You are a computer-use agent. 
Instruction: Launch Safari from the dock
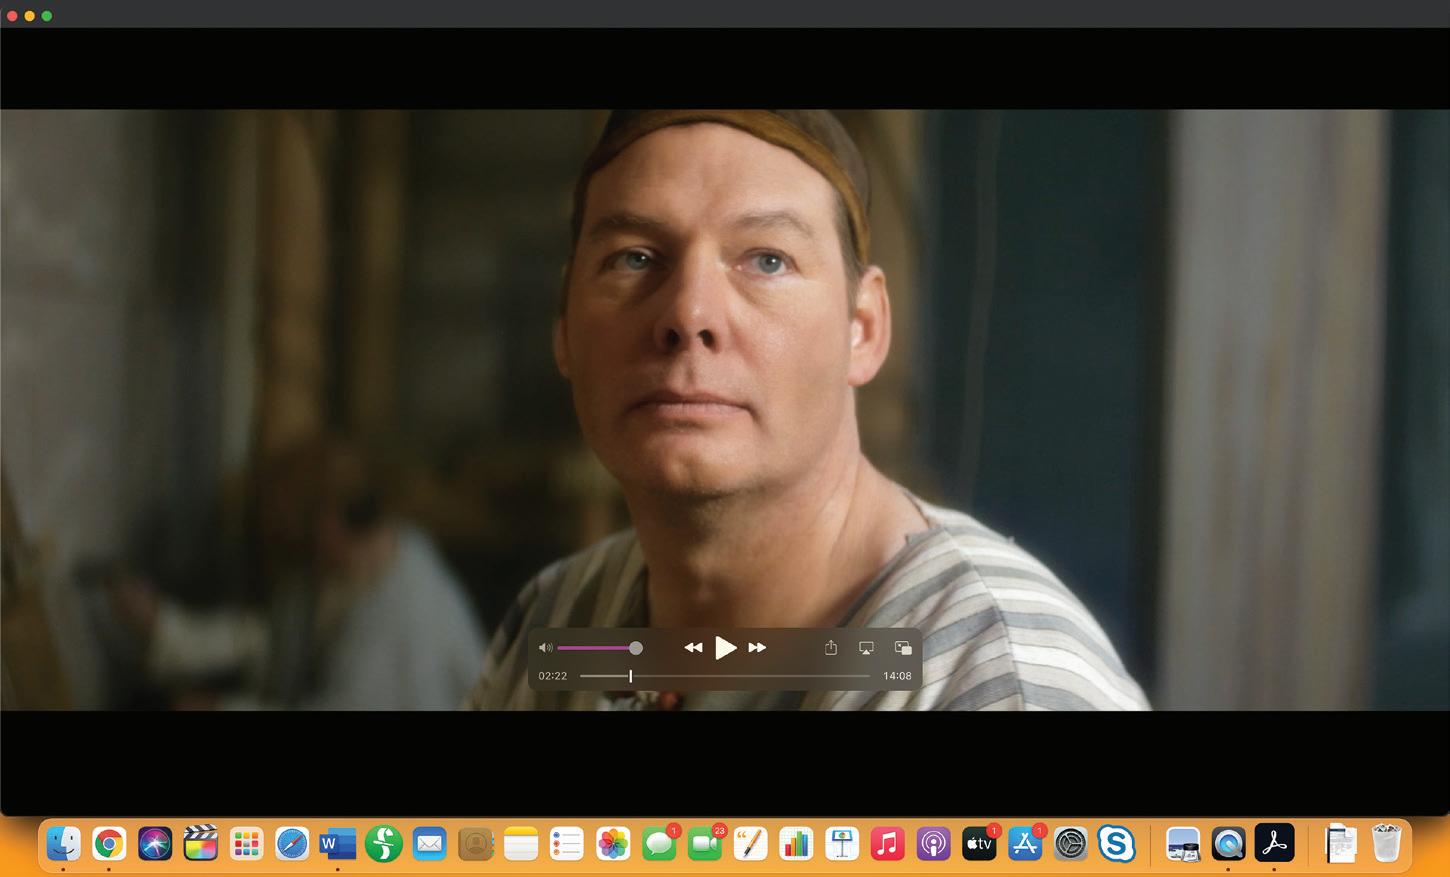point(292,845)
